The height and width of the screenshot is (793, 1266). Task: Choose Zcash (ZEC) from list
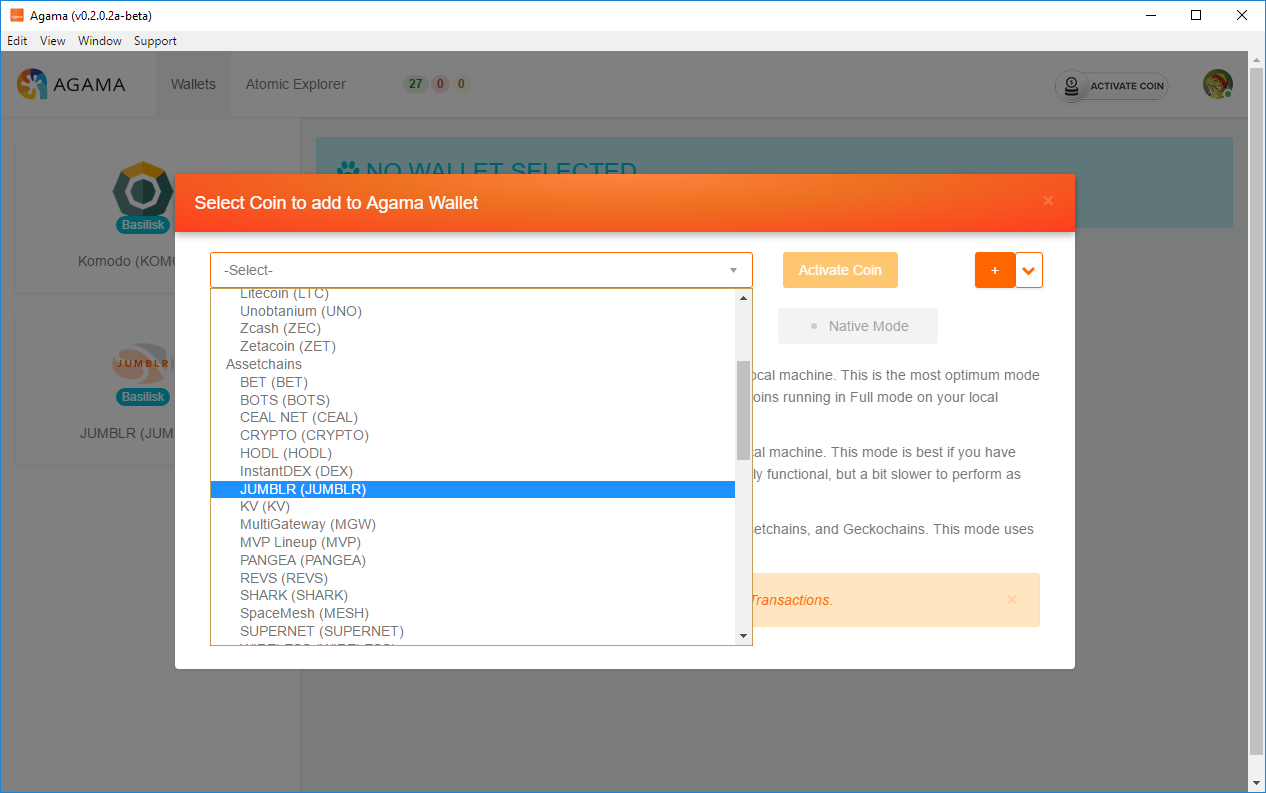point(472,329)
